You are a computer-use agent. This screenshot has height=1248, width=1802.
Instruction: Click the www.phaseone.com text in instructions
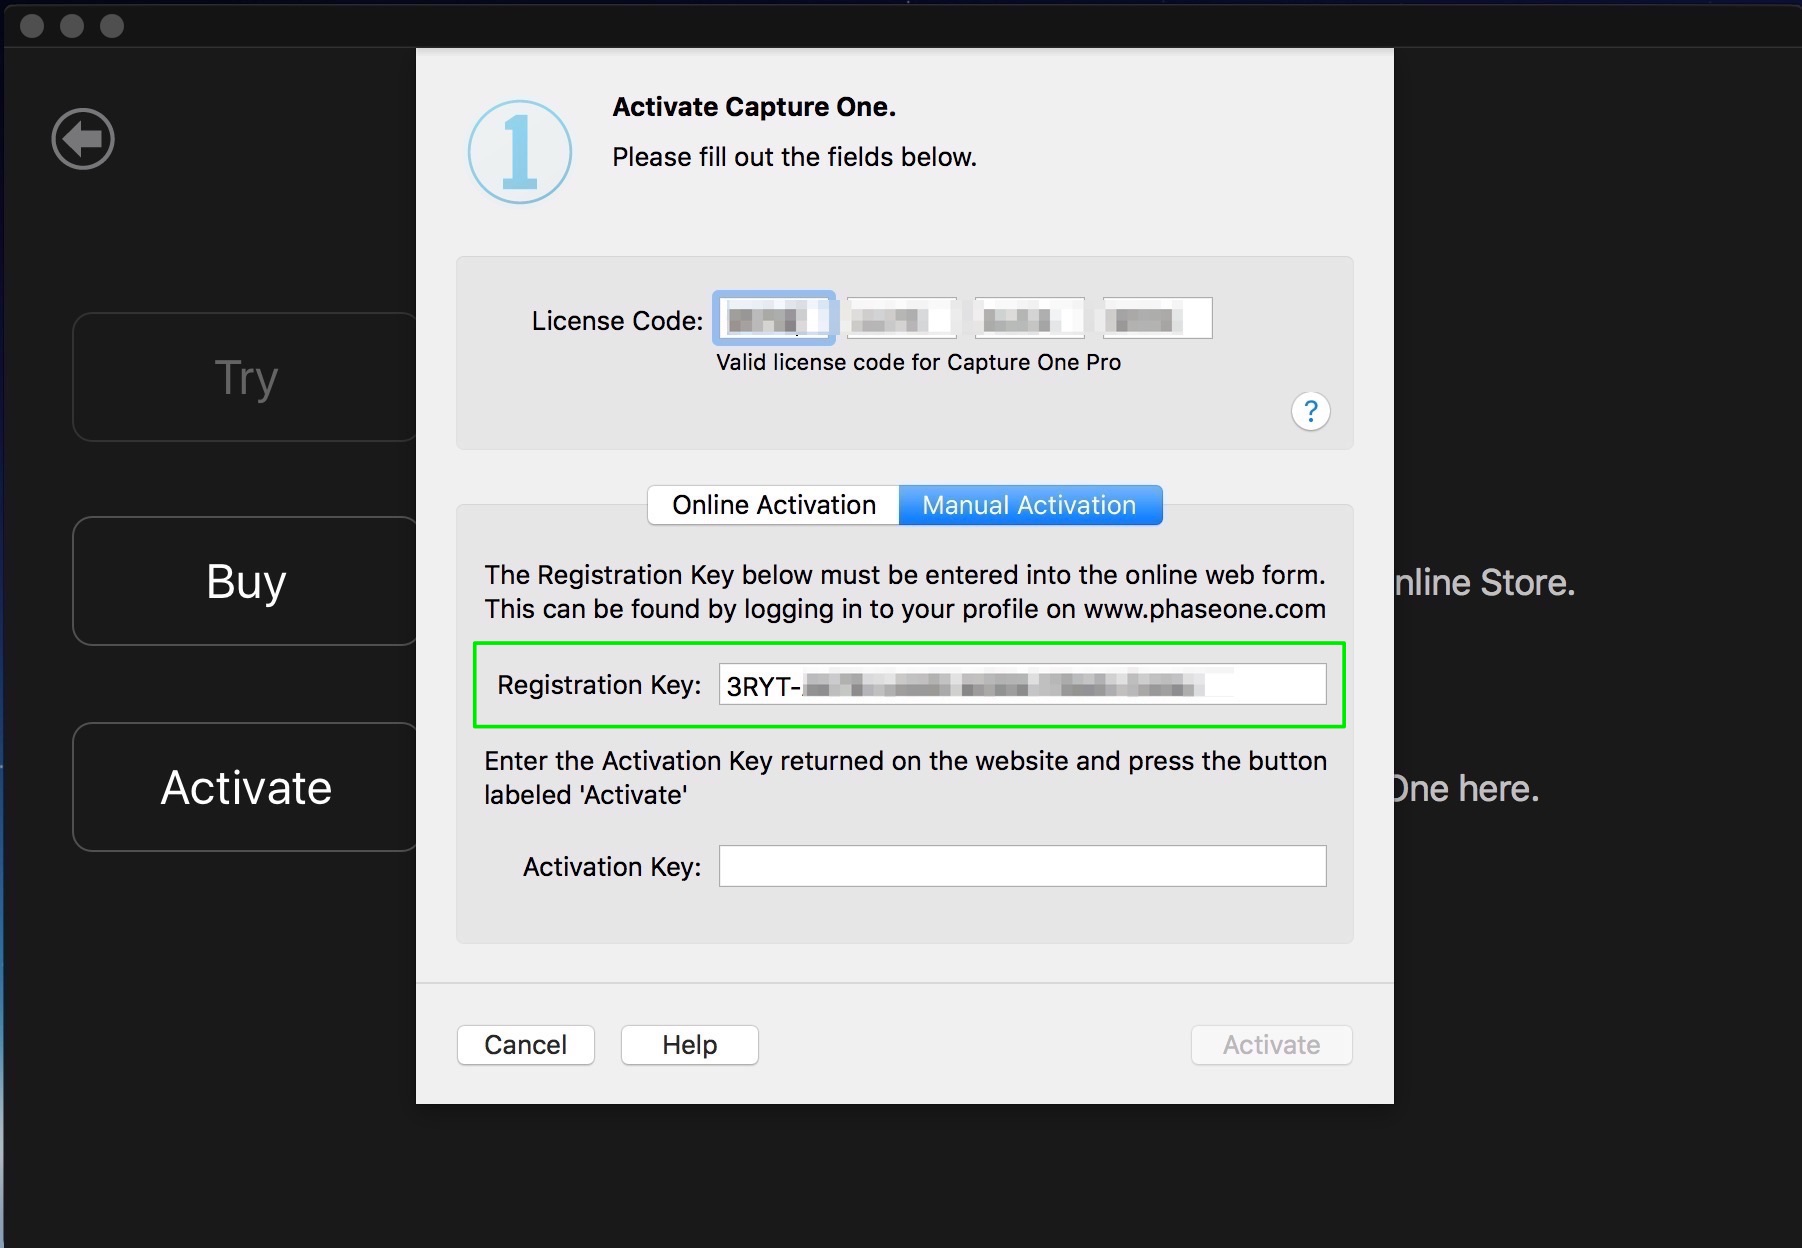(x=1205, y=609)
